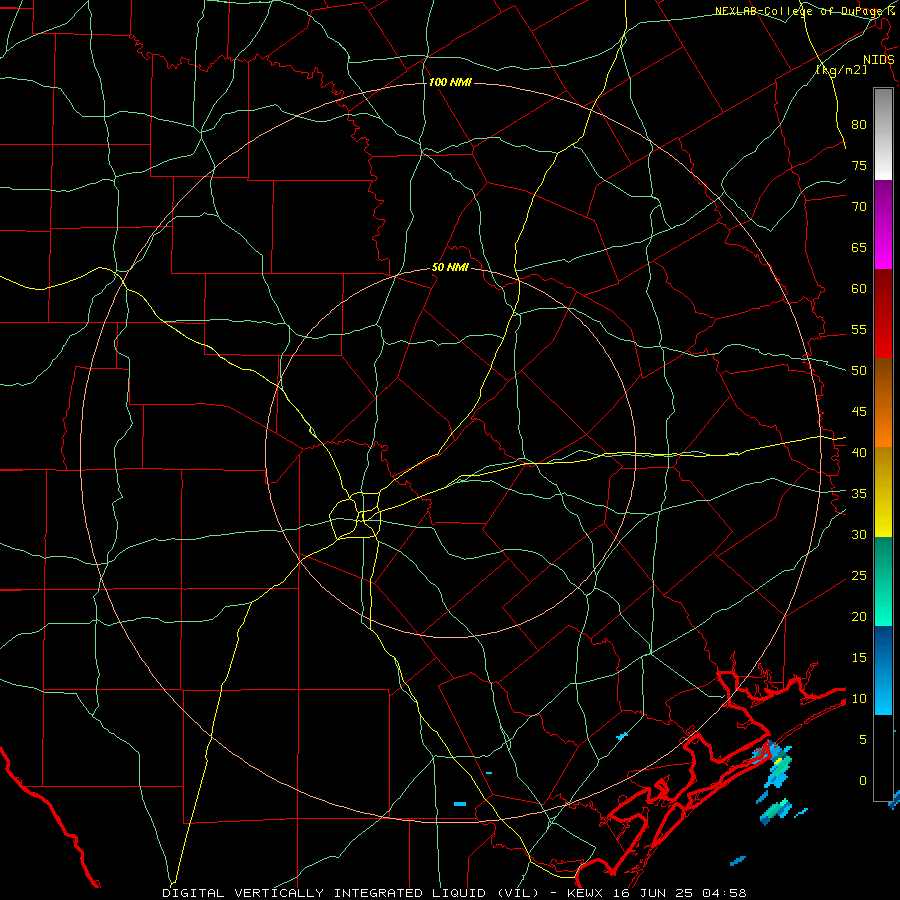Click the offshore echo cluster with yellow core
Screen dimensions: 900x900
coord(775,765)
